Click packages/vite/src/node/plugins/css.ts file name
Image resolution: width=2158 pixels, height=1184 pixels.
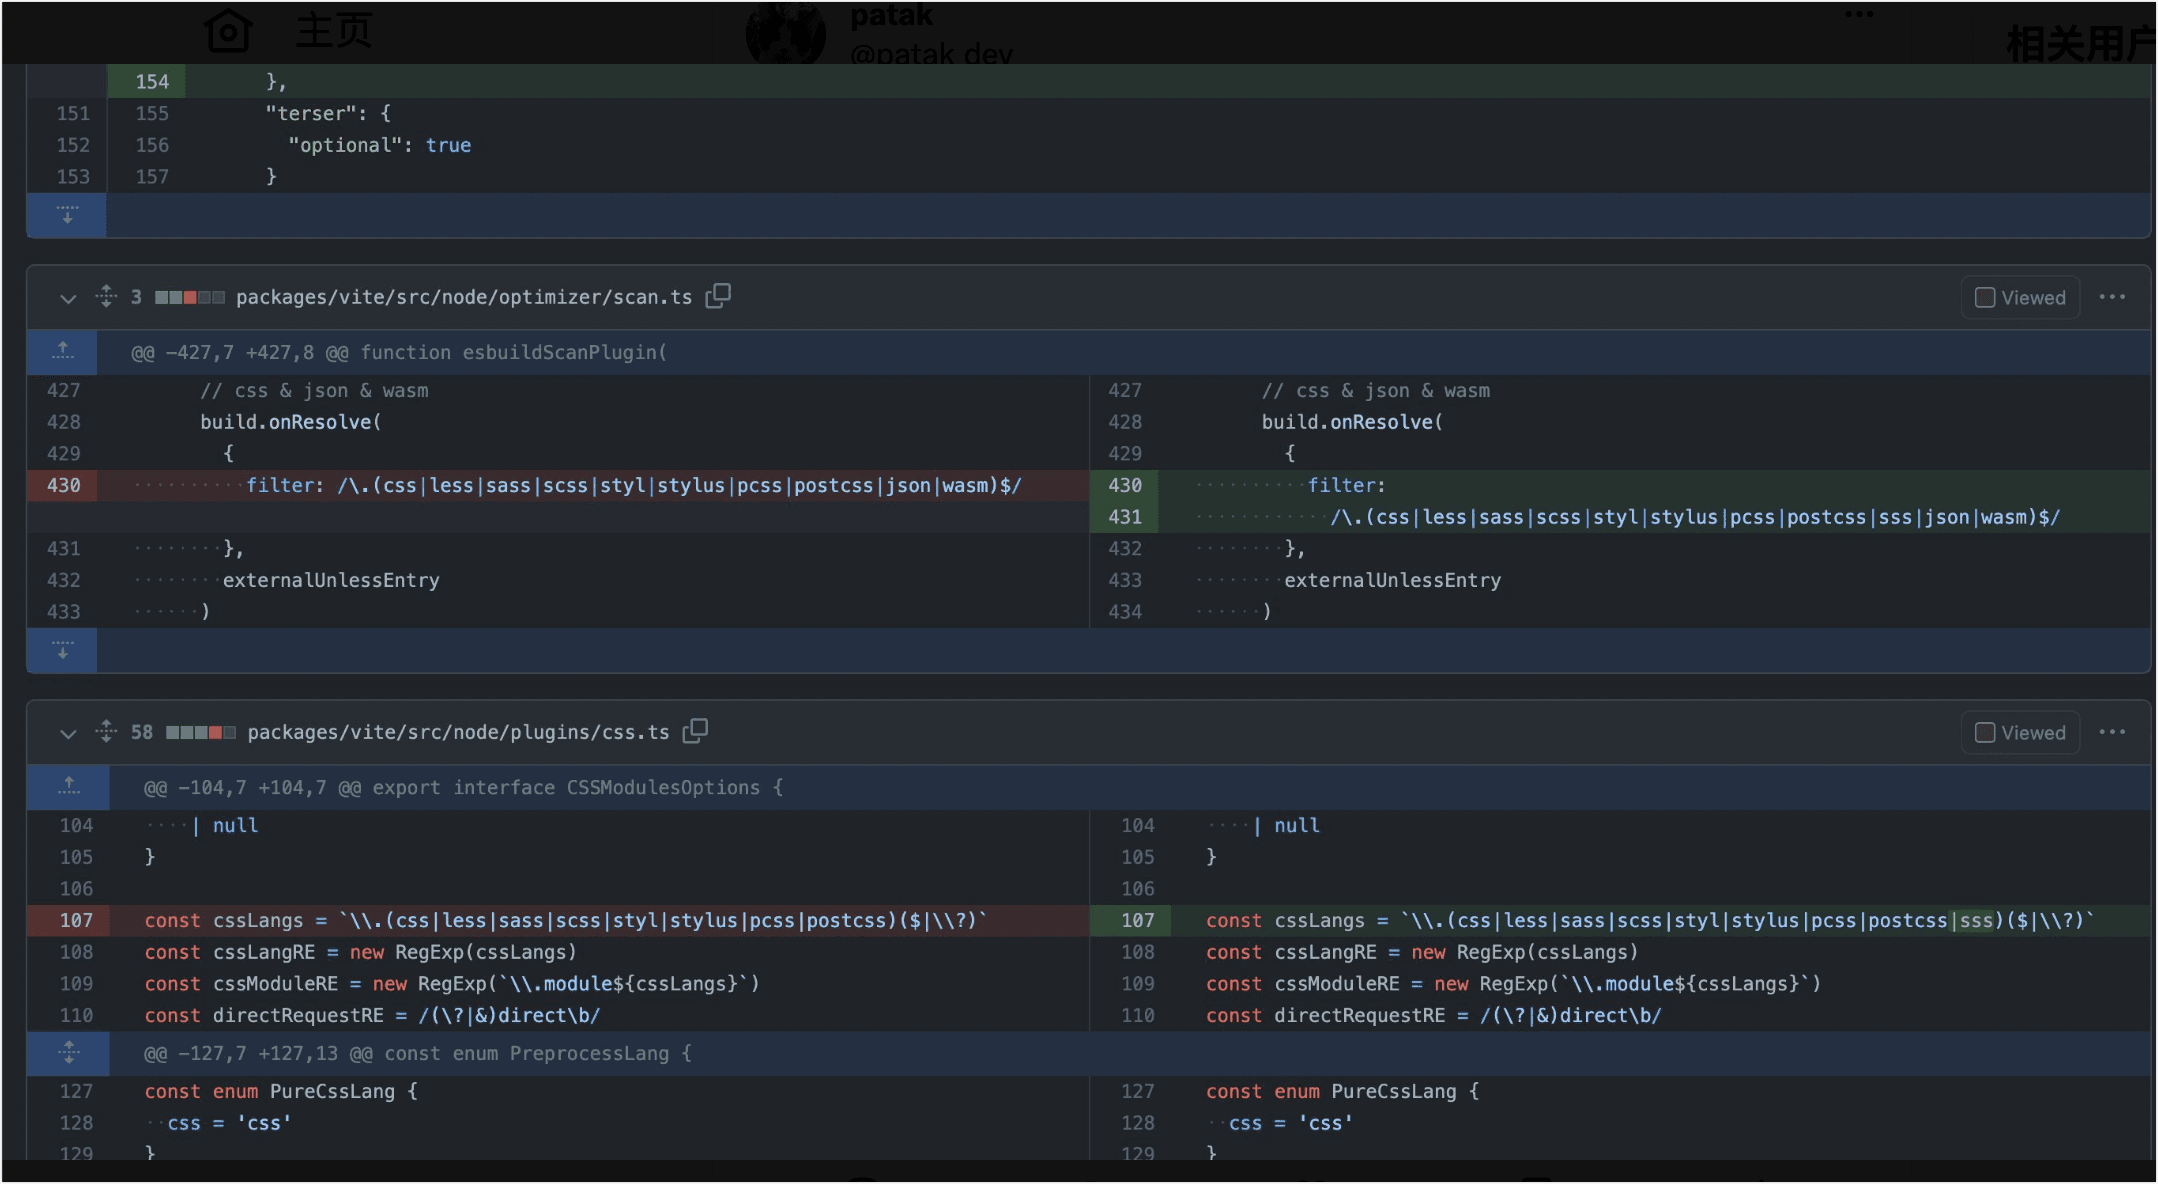(458, 732)
